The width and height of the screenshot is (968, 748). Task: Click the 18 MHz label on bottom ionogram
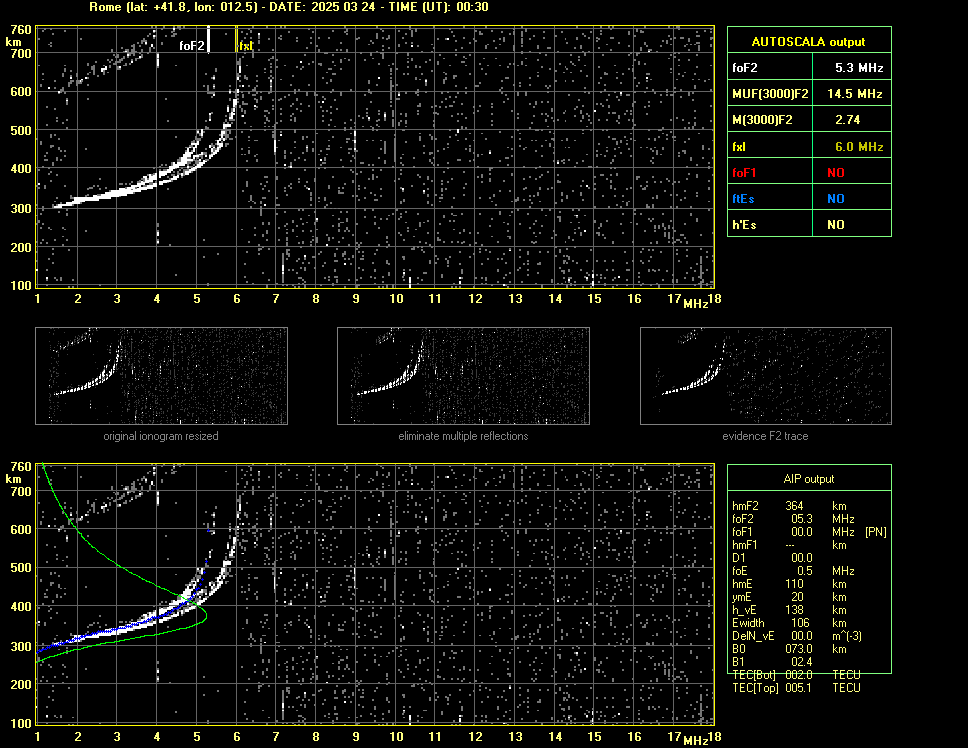pyautogui.click(x=714, y=736)
